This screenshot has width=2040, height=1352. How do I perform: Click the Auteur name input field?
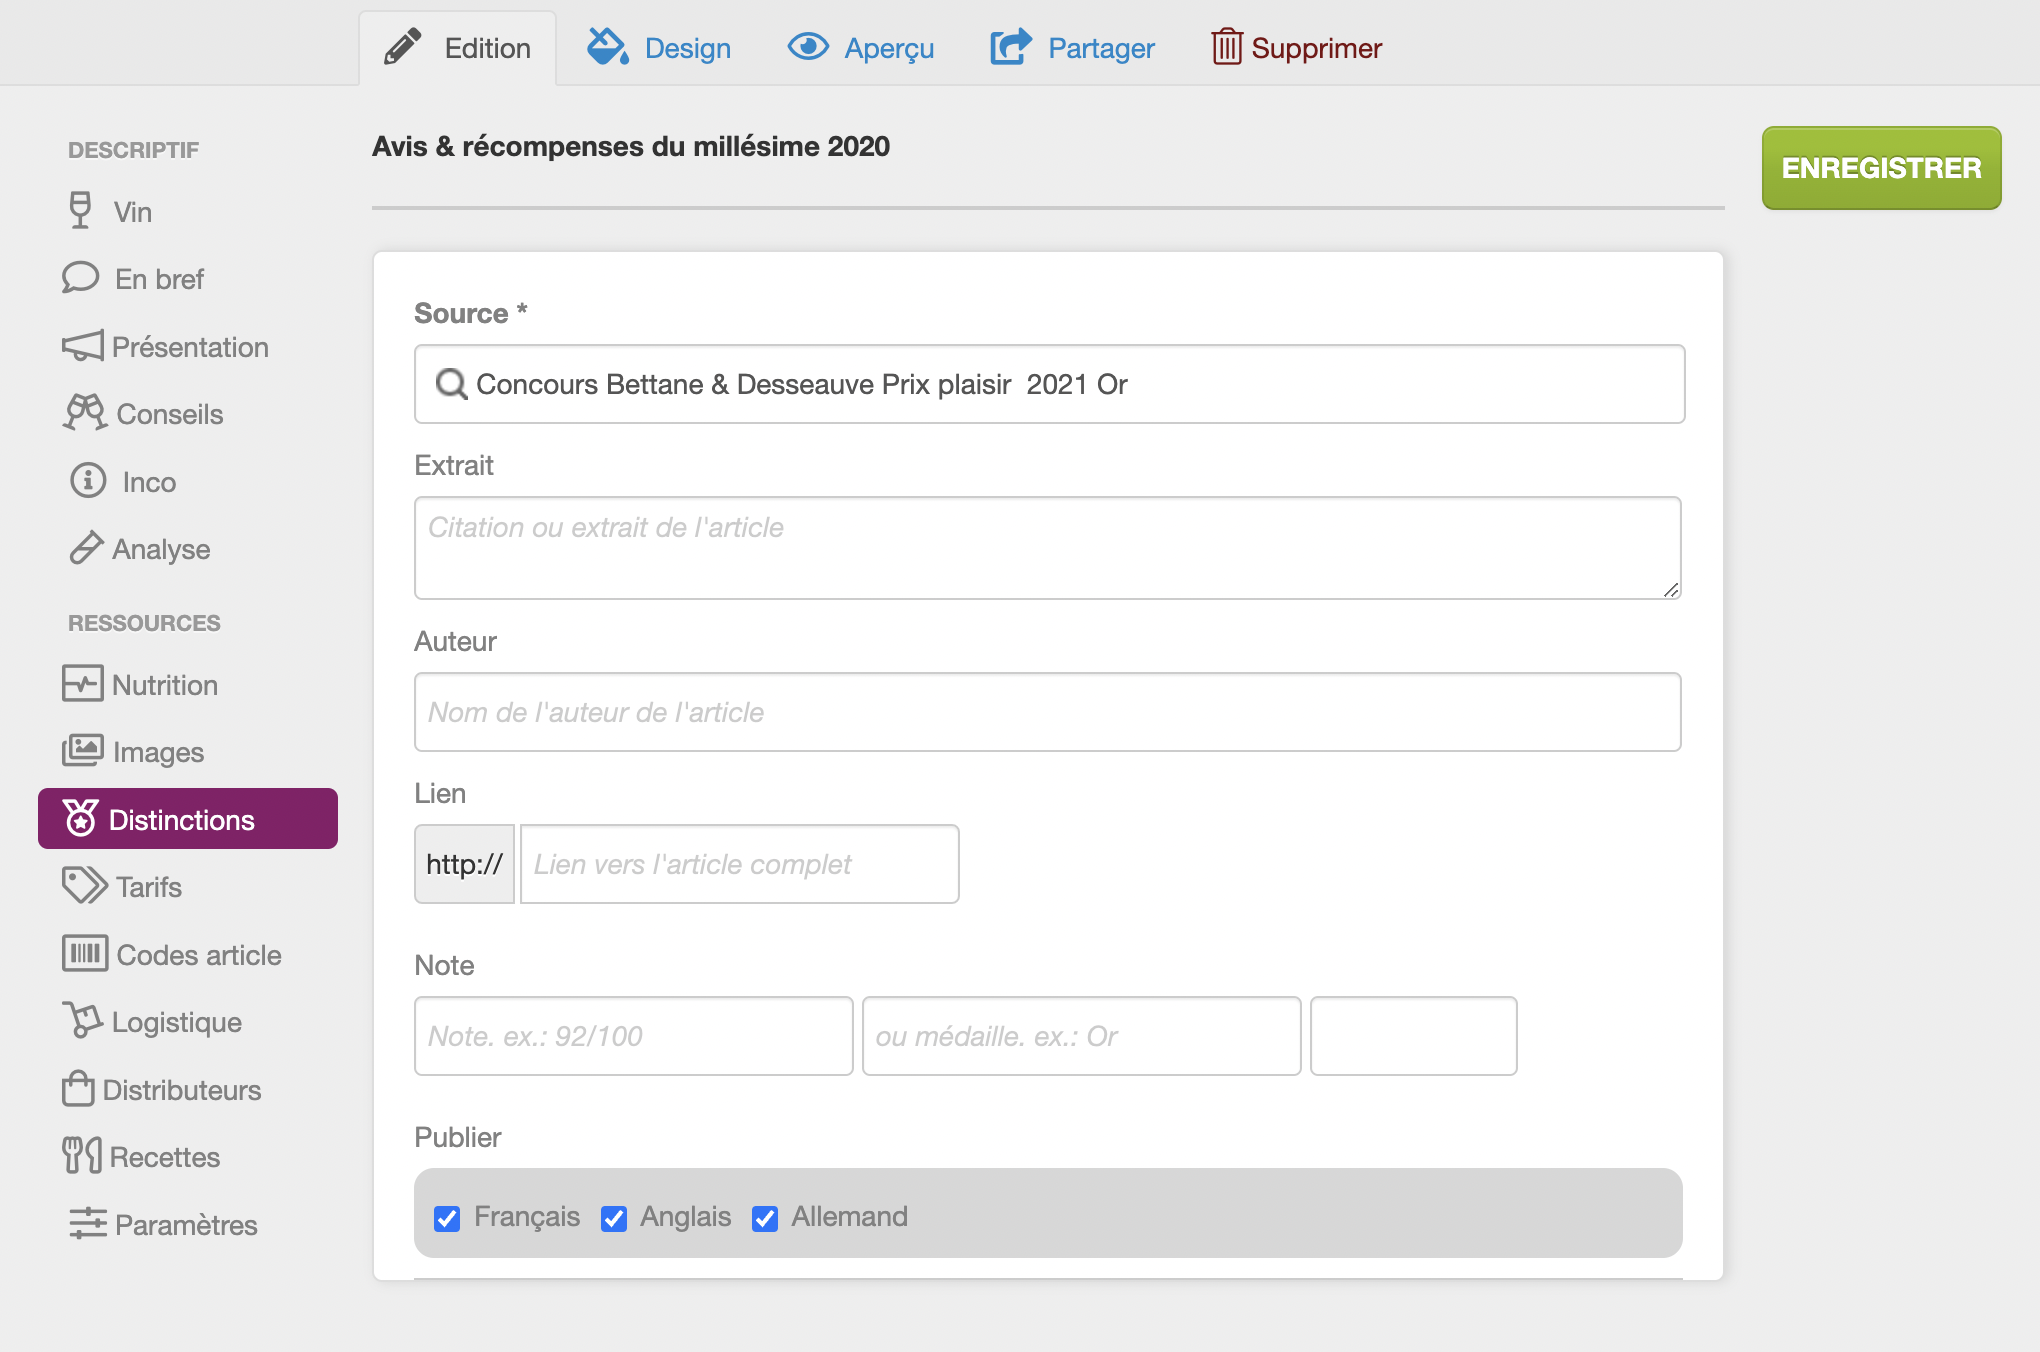pos(1048,712)
